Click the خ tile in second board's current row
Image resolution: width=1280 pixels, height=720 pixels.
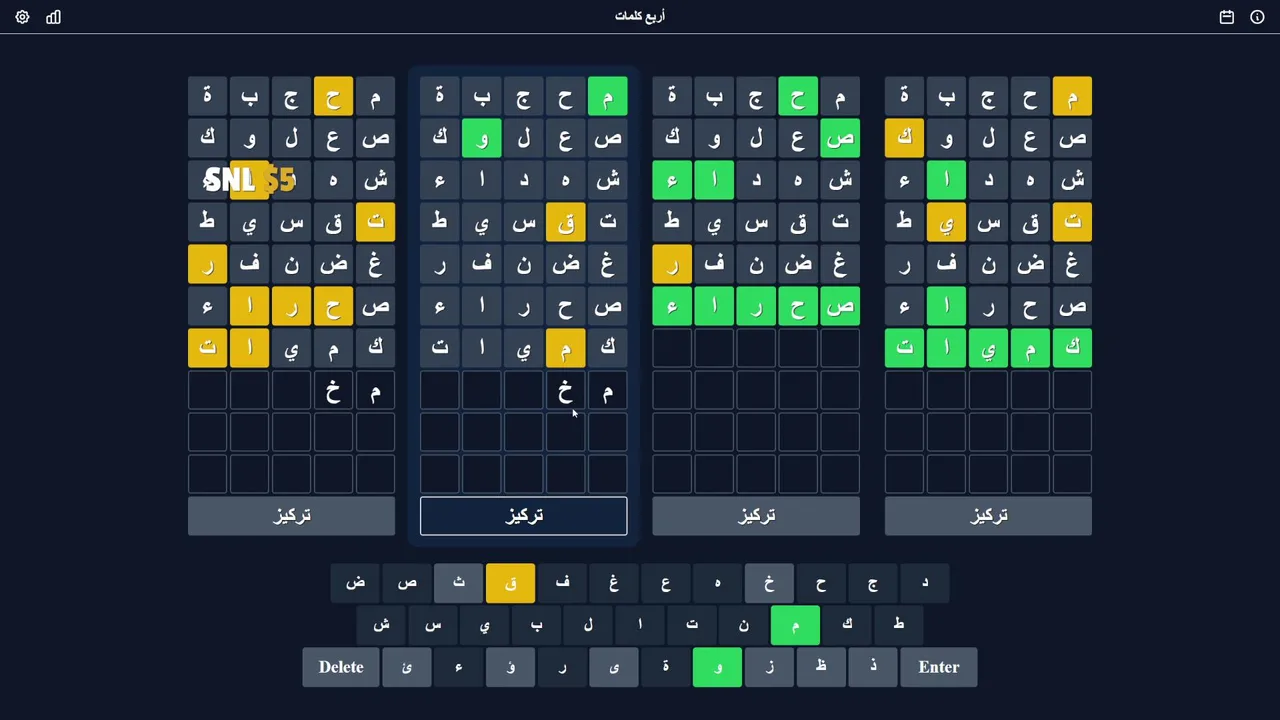[x=565, y=391]
